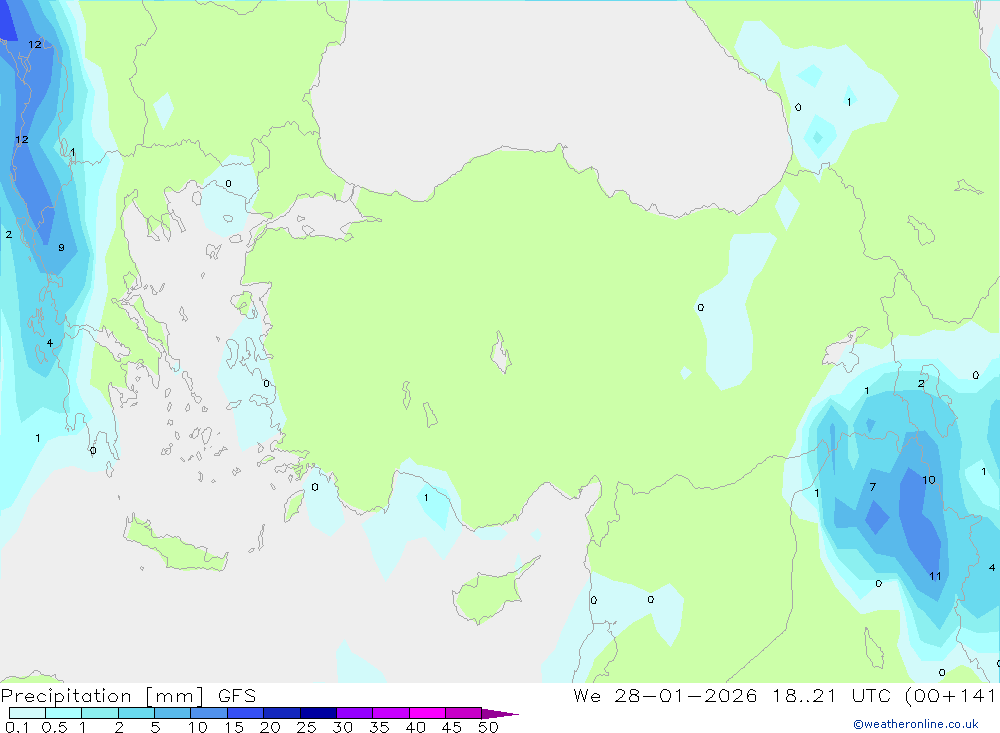This screenshot has height=733, width=1000.
Task: Click the '40' legend scale label
Action: tap(415, 727)
